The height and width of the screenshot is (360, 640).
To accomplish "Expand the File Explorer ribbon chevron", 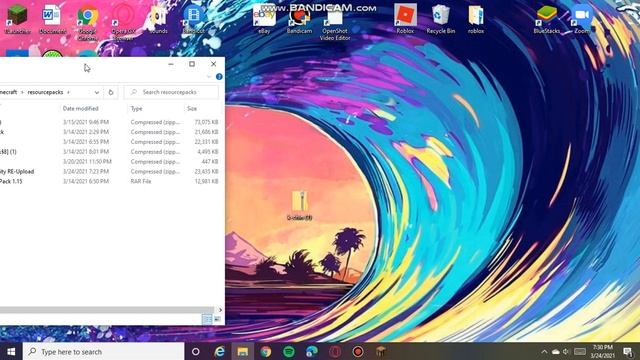I will click(x=209, y=77).
